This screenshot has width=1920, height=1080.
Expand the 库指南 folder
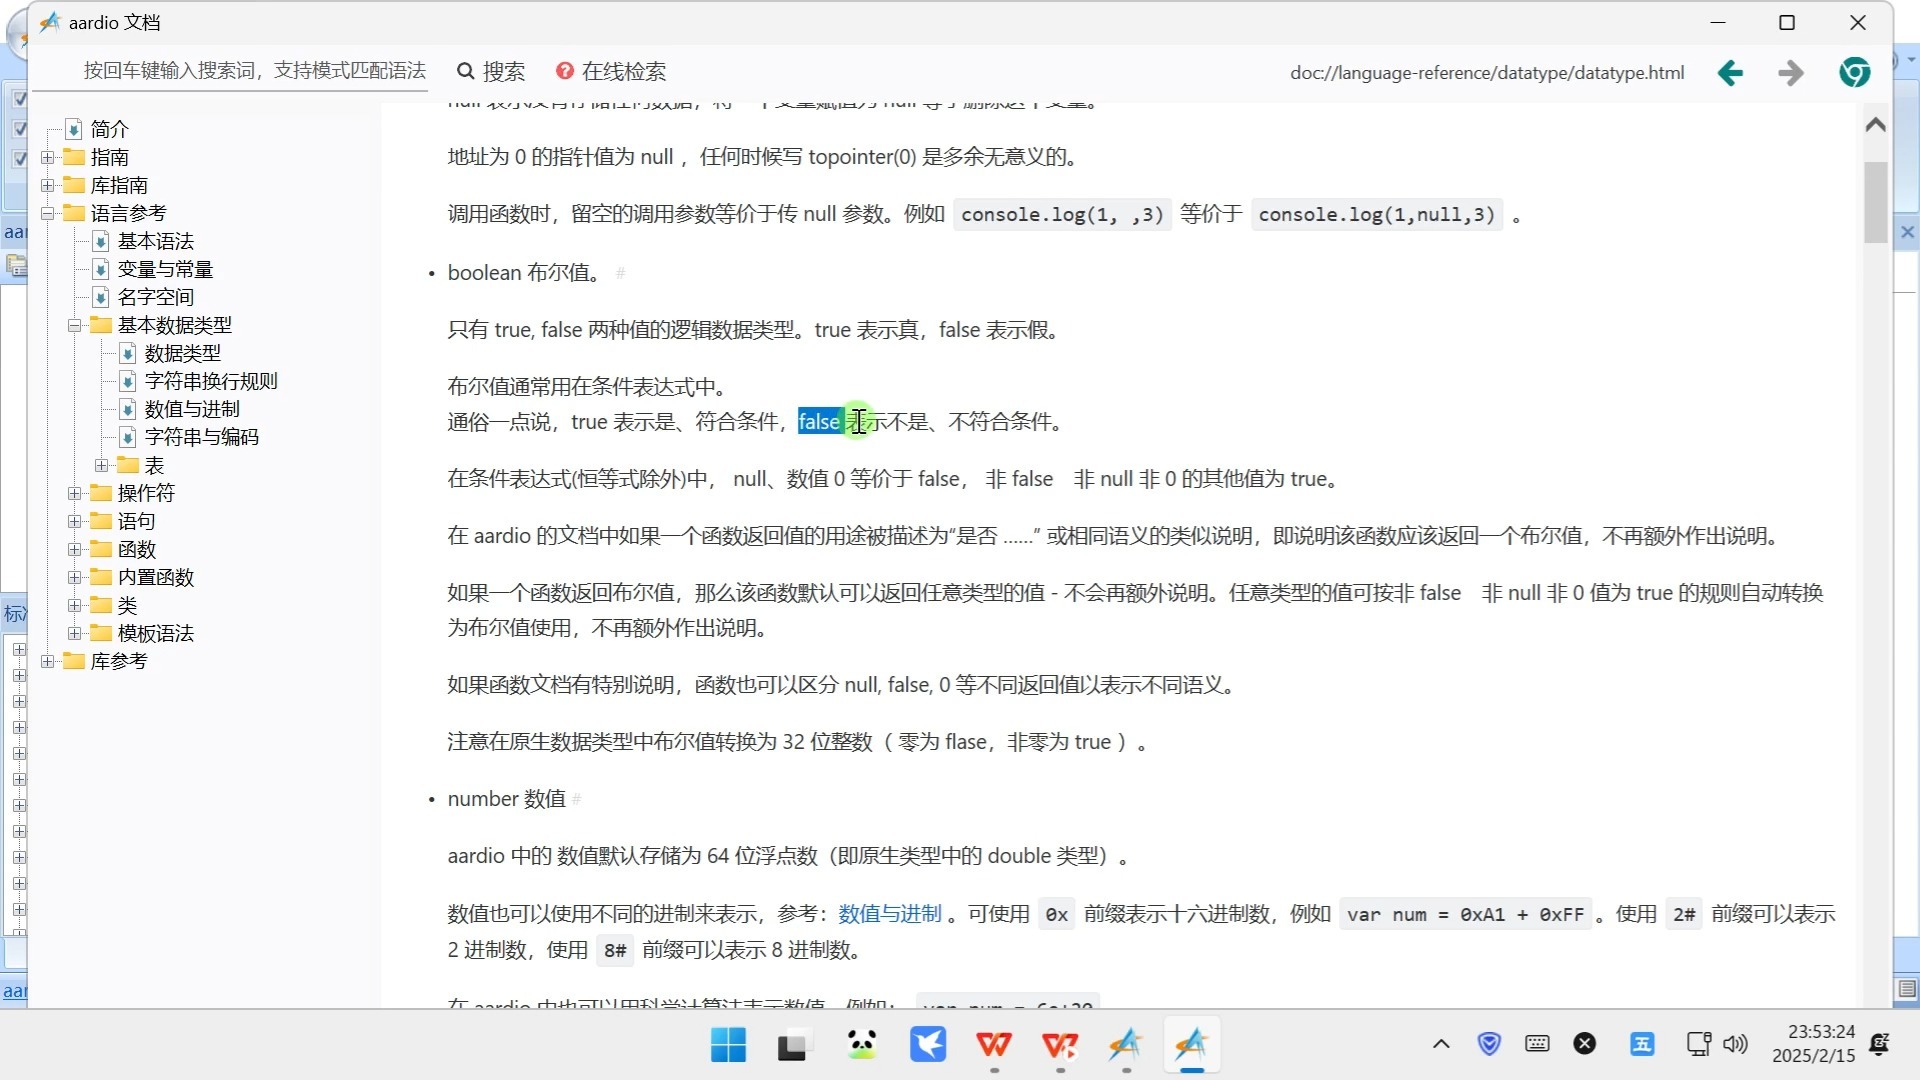(47, 185)
